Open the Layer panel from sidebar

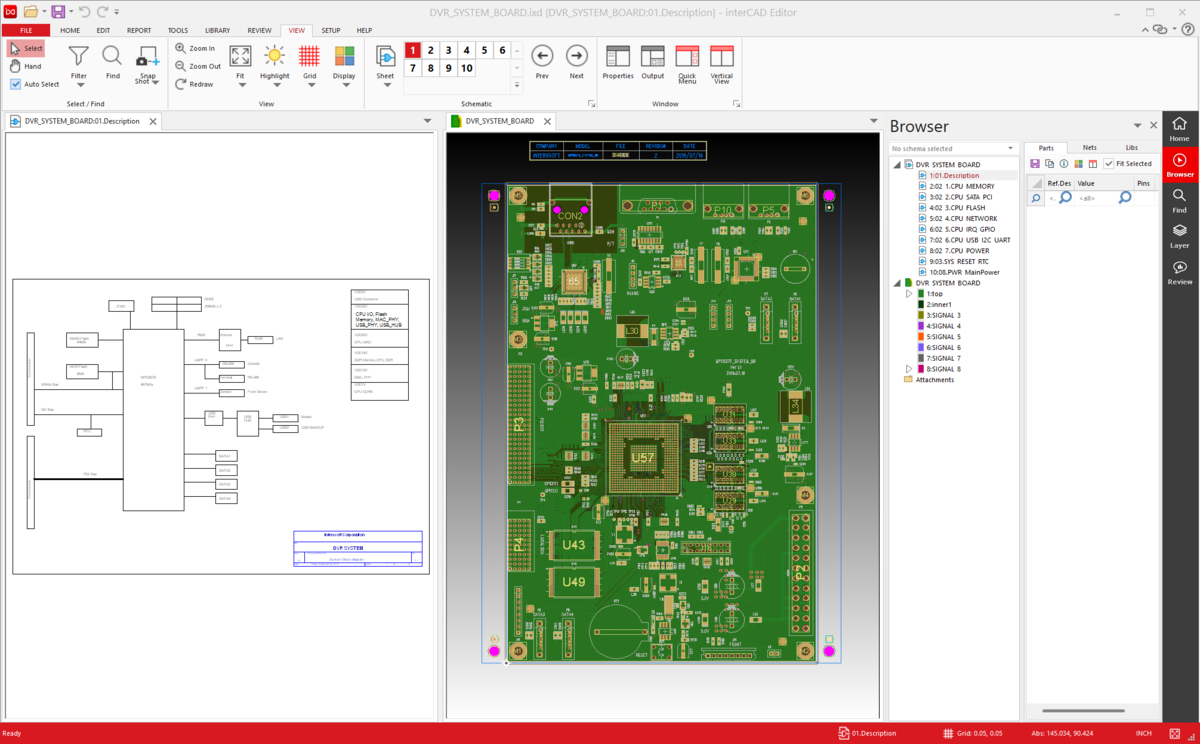[x=1180, y=235]
